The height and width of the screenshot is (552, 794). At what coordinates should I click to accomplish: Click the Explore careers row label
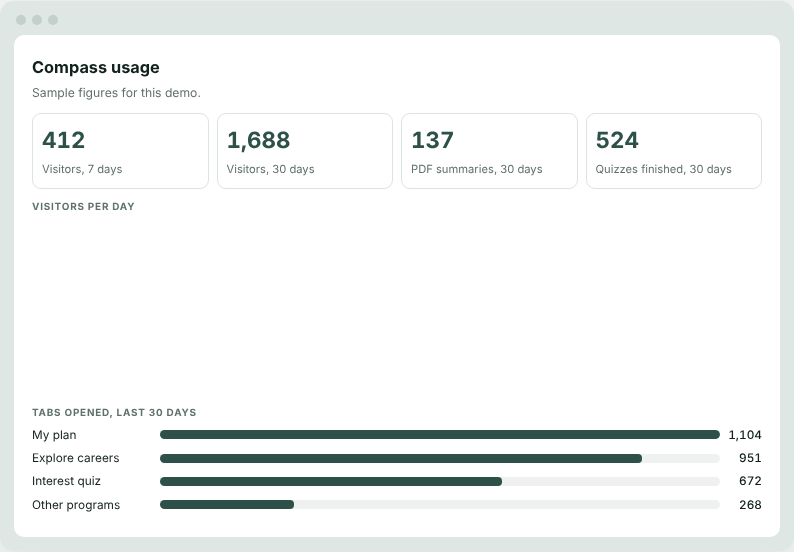[x=76, y=458]
